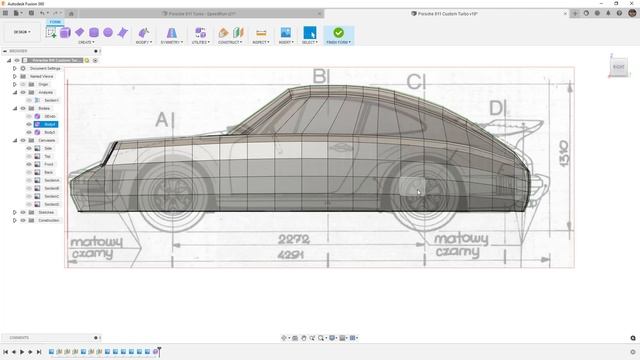Click the Insert canvas image icon
This screenshot has width=640, height=360.
pos(286,33)
